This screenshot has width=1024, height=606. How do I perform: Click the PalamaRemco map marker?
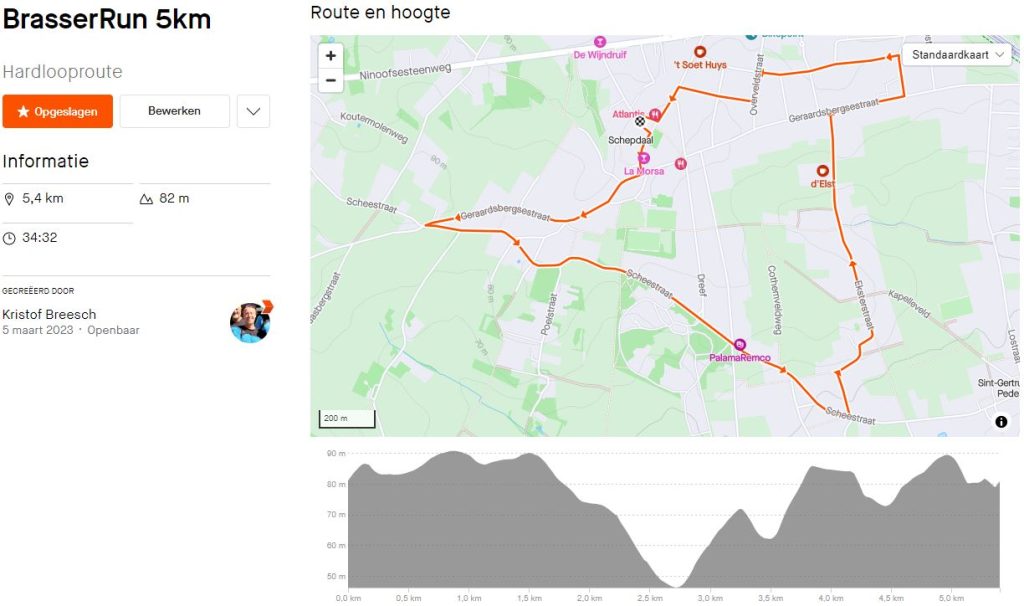740,344
